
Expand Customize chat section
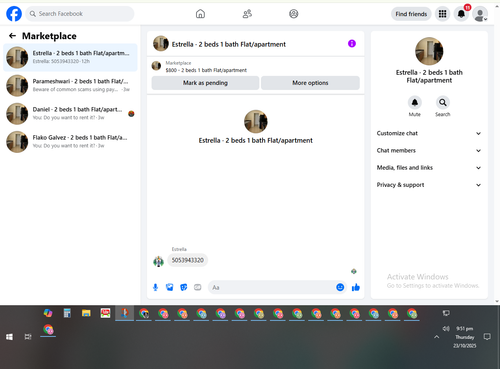[x=429, y=133]
